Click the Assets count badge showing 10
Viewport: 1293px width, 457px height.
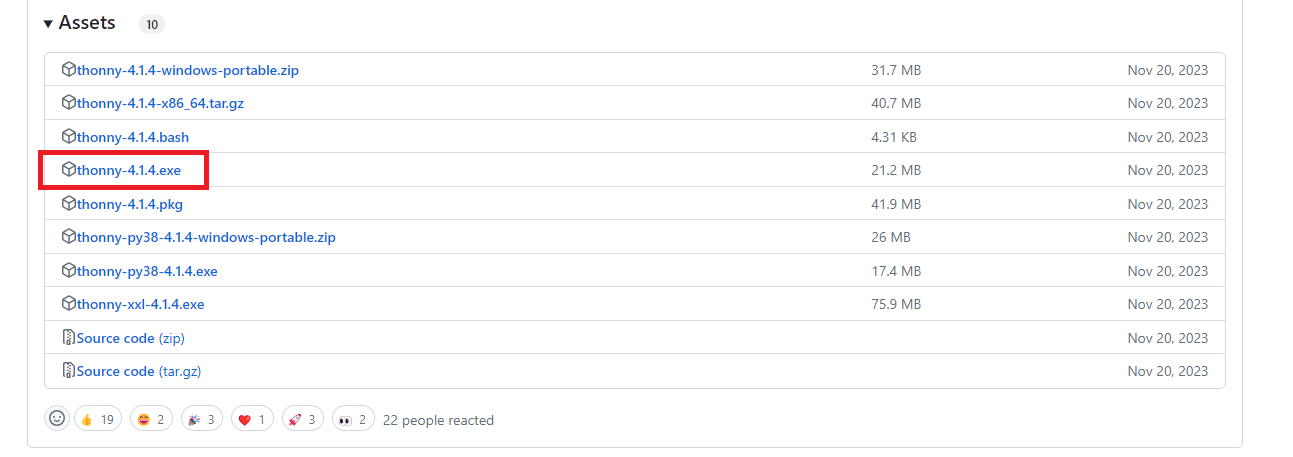[152, 24]
